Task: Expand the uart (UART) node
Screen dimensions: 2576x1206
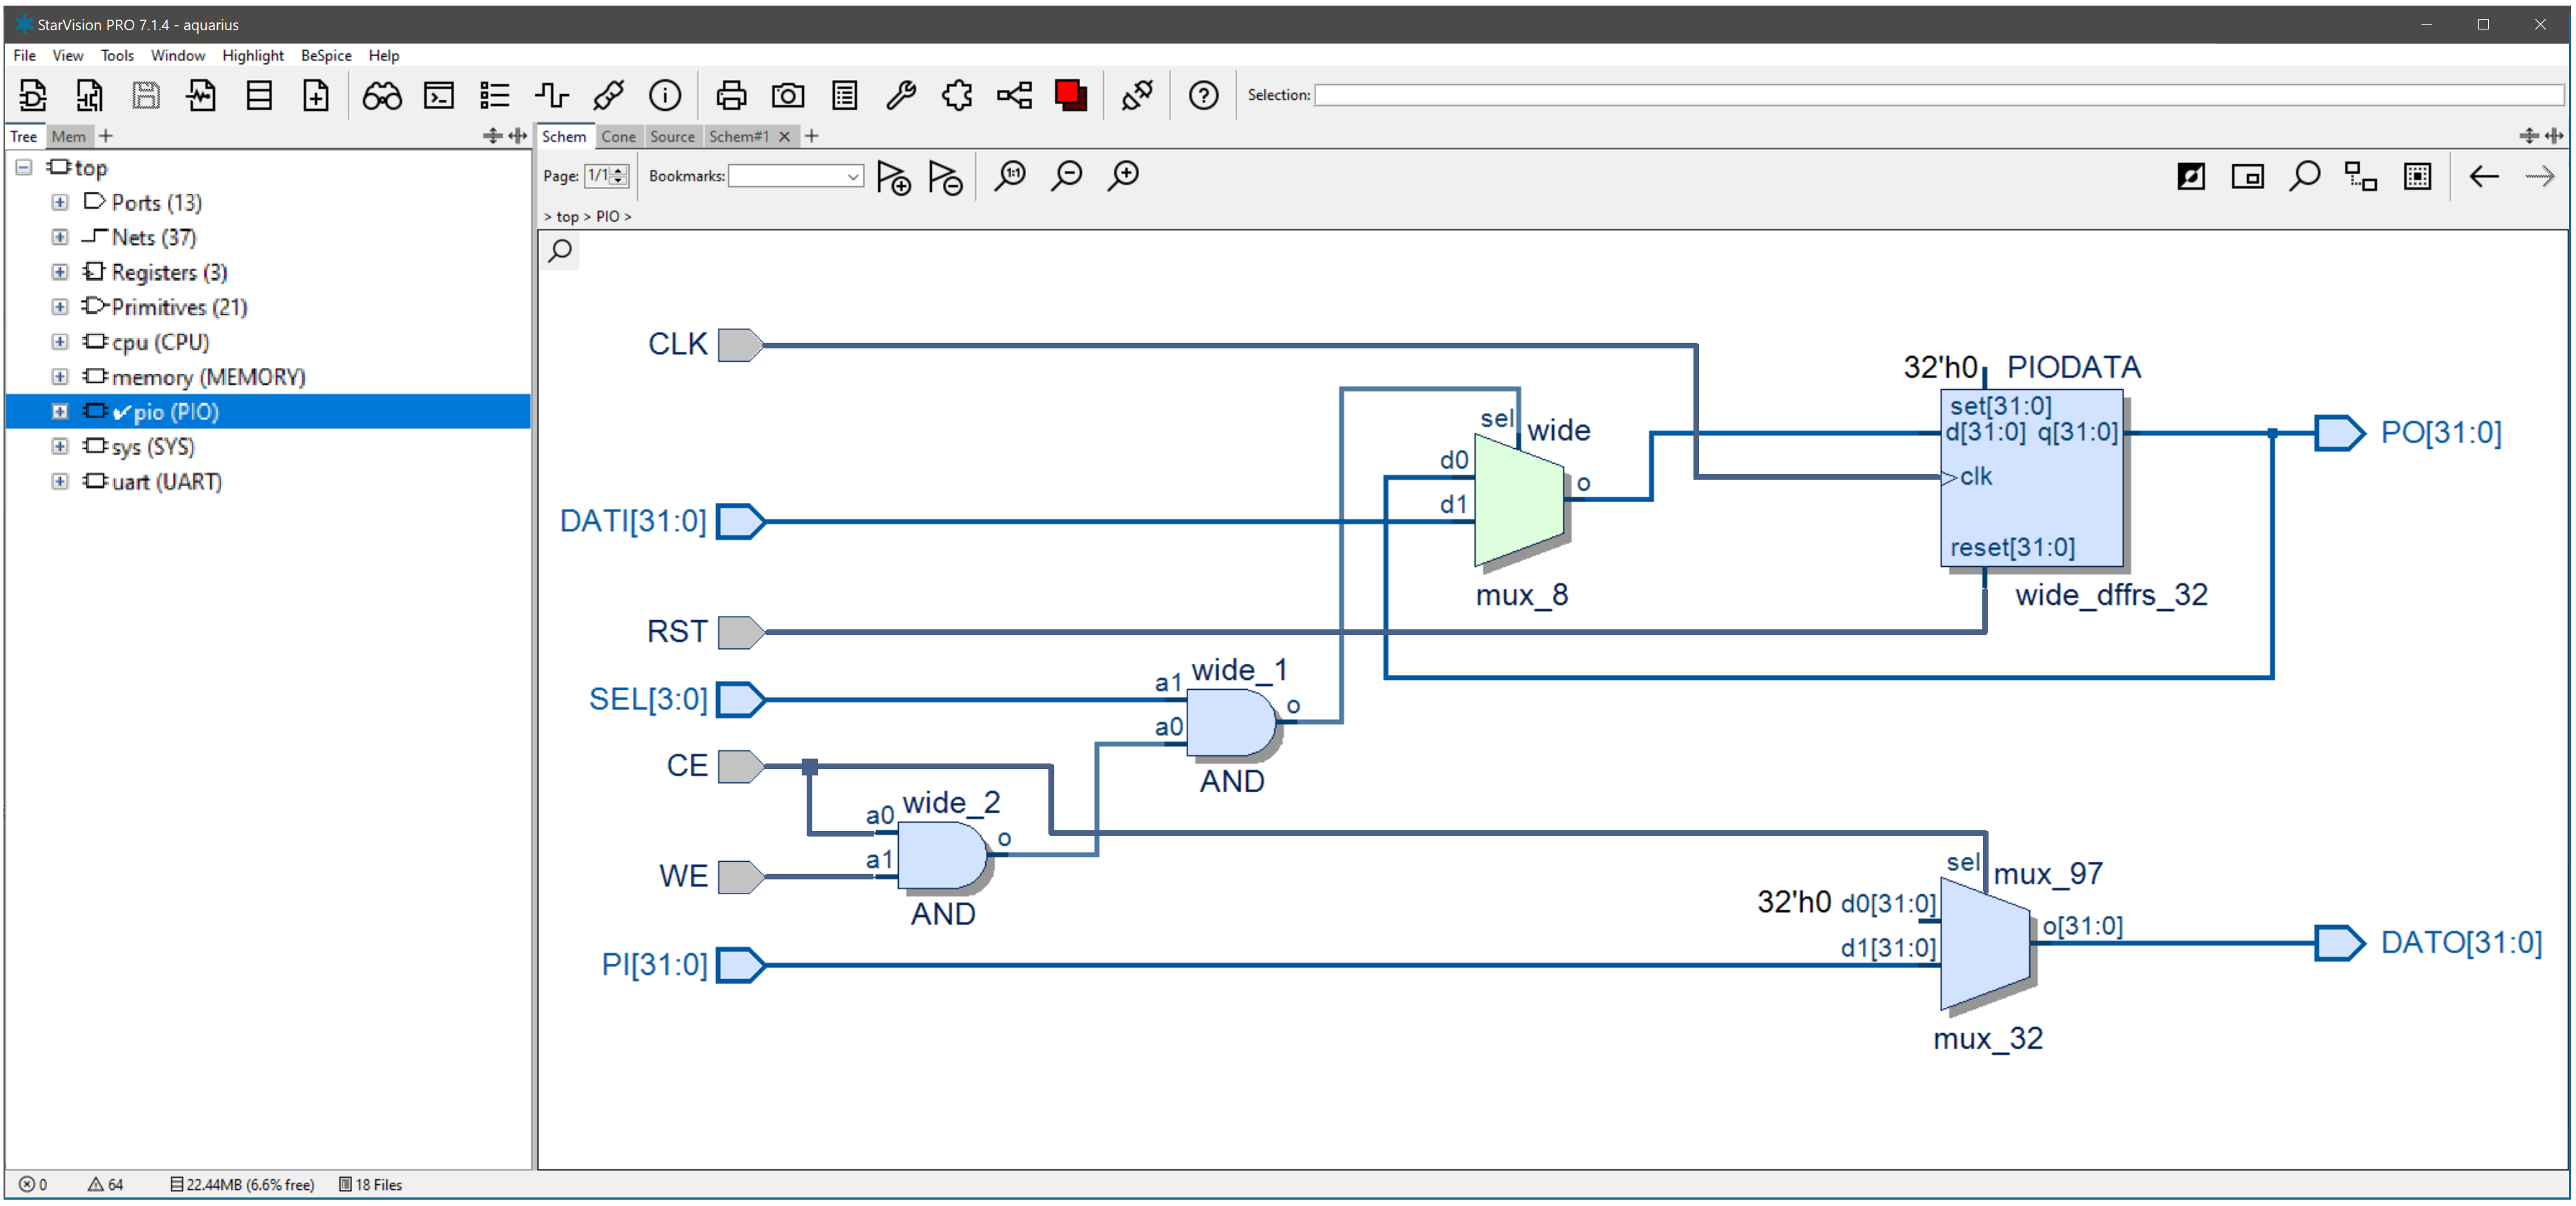Action: pyautogui.click(x=60, y=482)
